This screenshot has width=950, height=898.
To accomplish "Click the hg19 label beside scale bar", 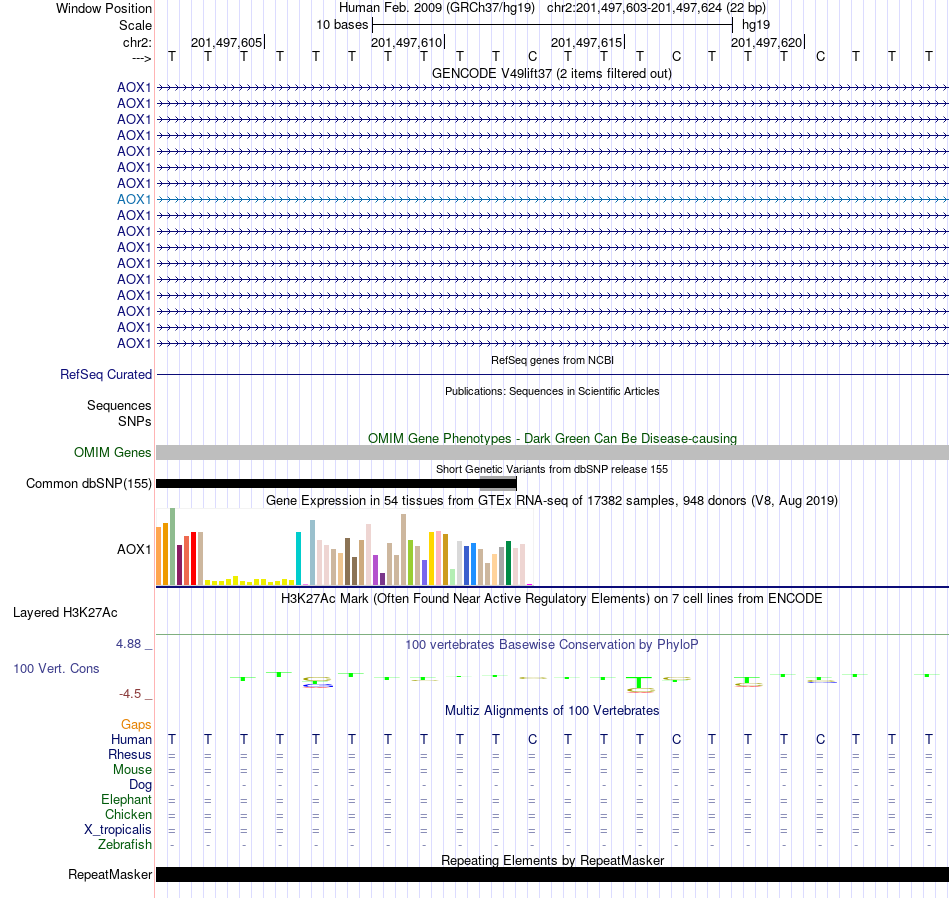I will pos(756,25).
